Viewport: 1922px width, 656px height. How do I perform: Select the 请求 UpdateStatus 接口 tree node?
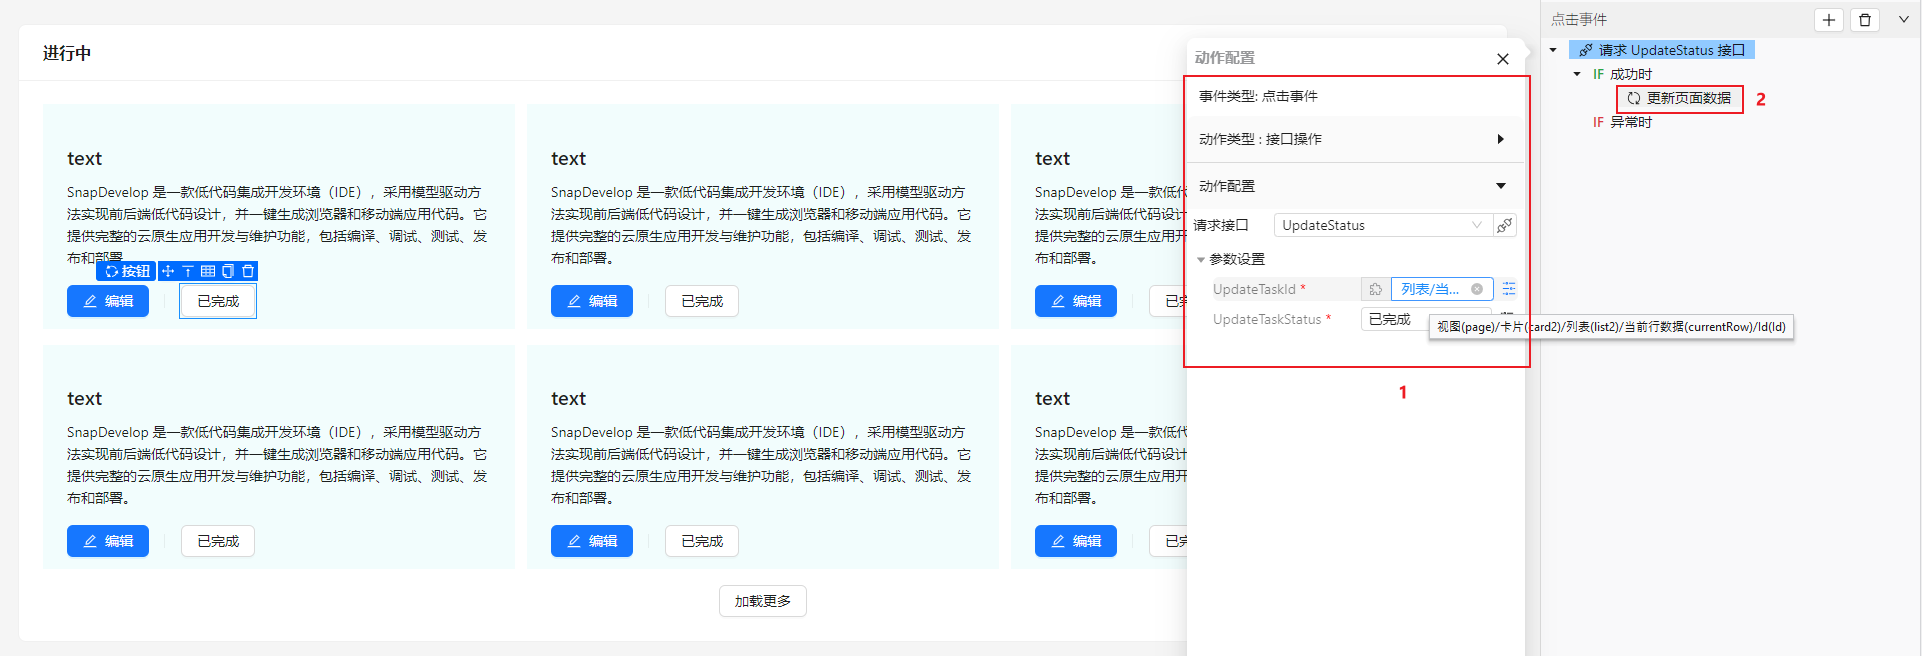1662,50
